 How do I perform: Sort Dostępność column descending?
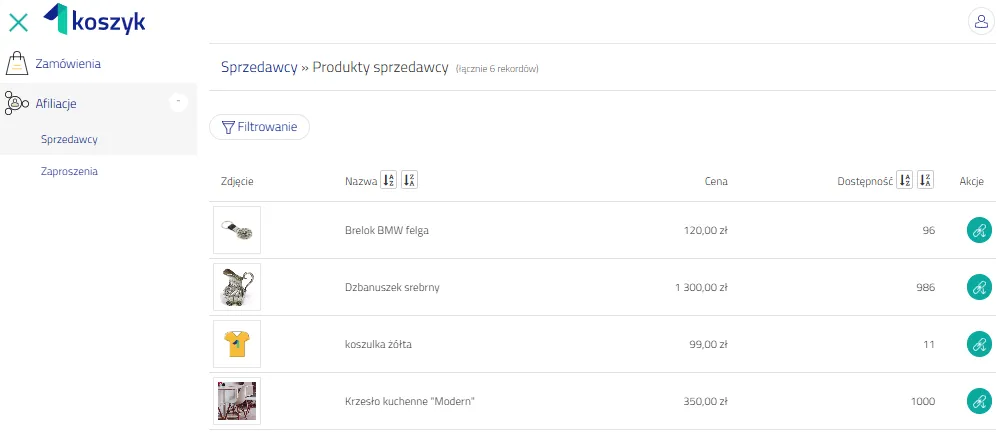click(x=925, y=181)
